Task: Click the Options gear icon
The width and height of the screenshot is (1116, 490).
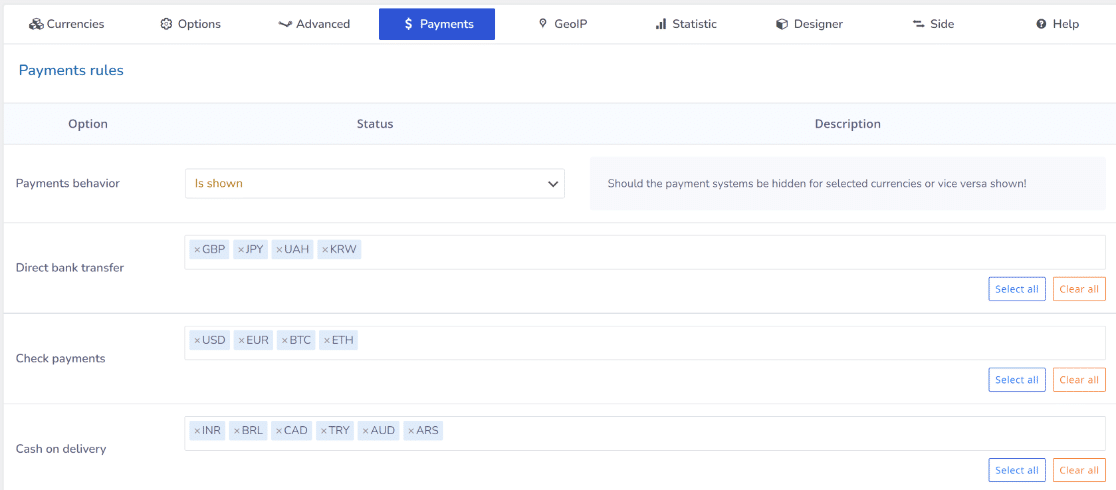Action: pos(167,24)
